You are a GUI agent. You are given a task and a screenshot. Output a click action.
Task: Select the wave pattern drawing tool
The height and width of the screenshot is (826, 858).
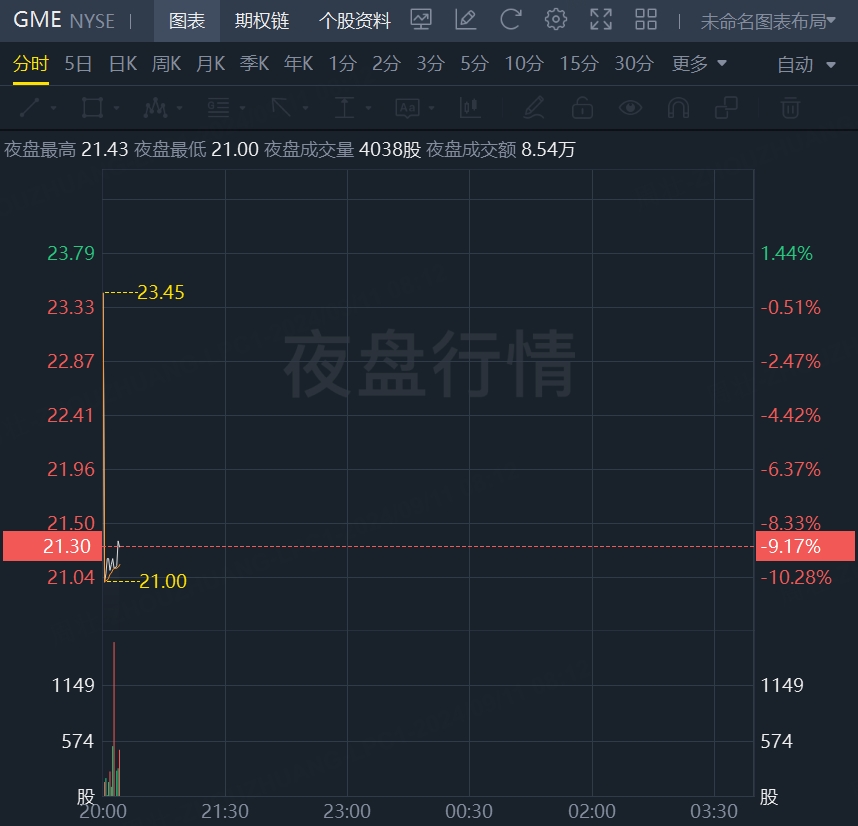click(155, 108)
